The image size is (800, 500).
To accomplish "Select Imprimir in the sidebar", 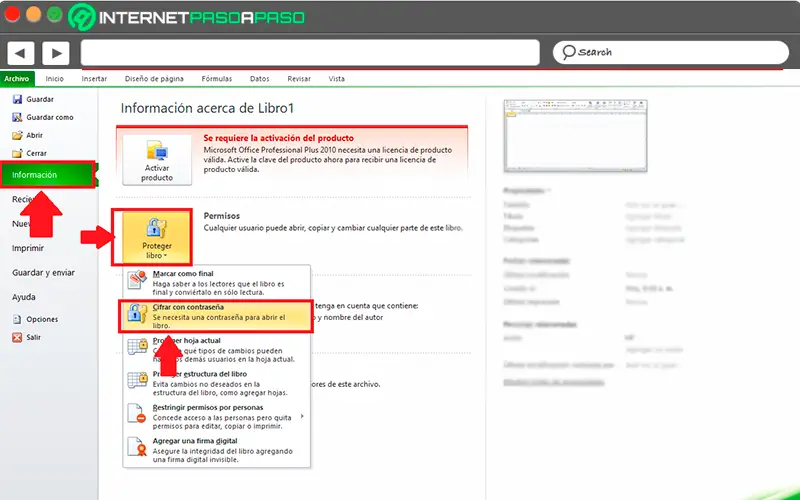I will (x=28, y=248).
